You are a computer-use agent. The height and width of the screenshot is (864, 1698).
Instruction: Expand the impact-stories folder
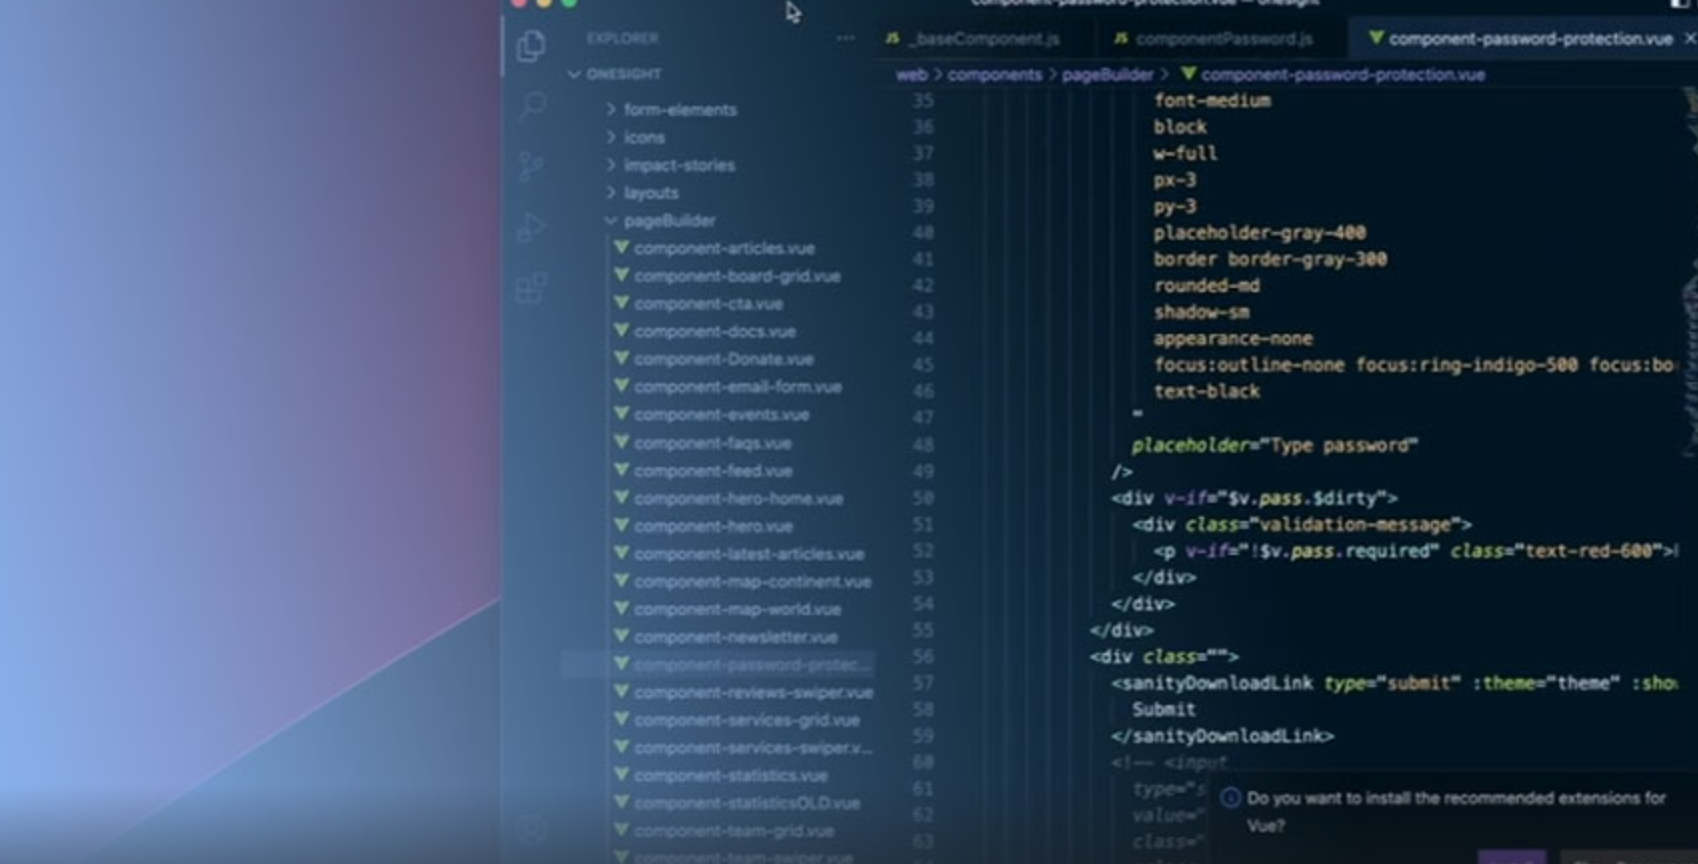point(612,164)
